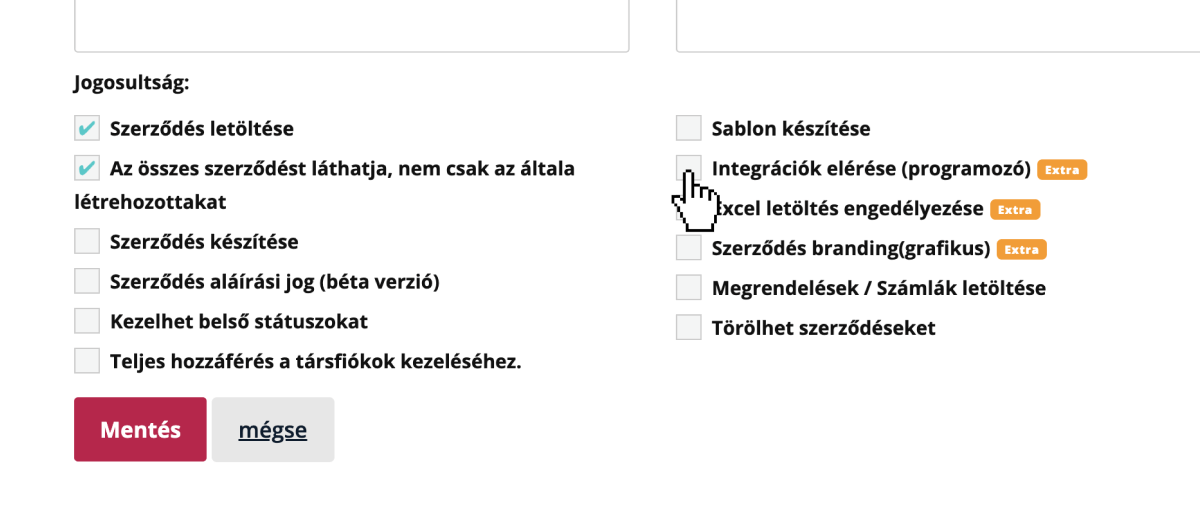Enable the Szerződés készítése permission
Screen dimensions: 1200x516
tap(87, 241)
